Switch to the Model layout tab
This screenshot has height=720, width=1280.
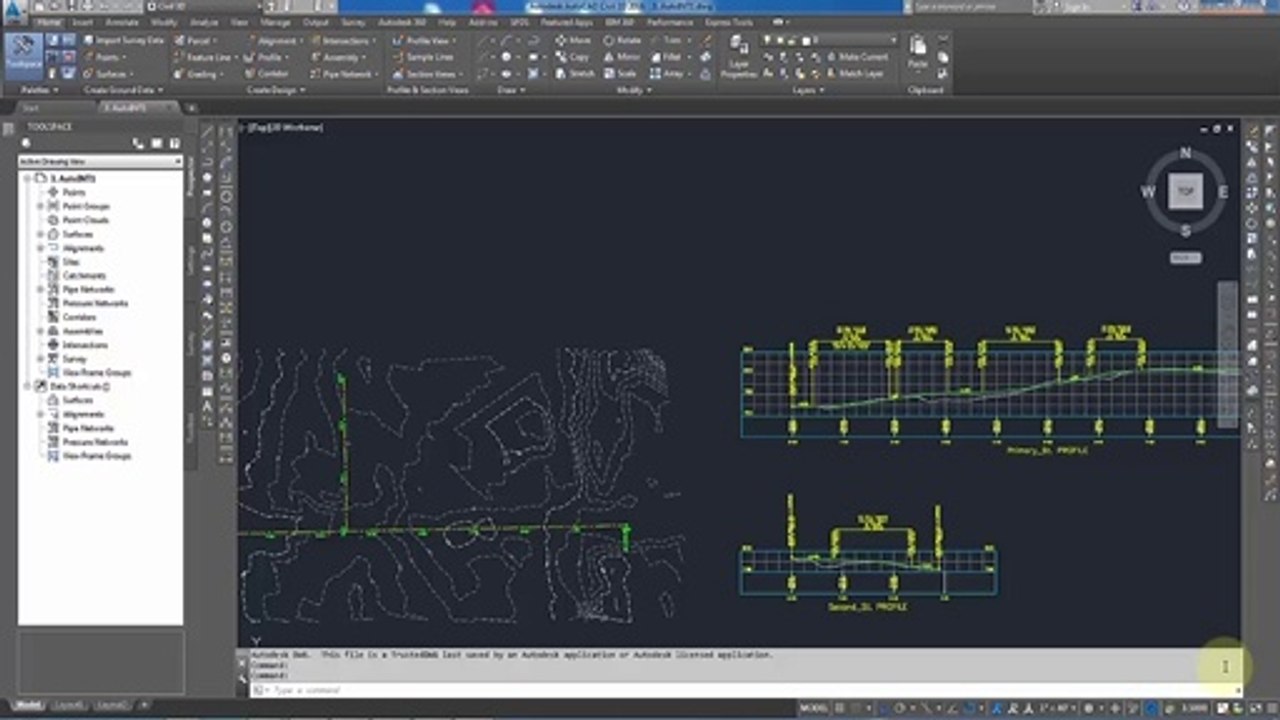(x=30, y=705)
